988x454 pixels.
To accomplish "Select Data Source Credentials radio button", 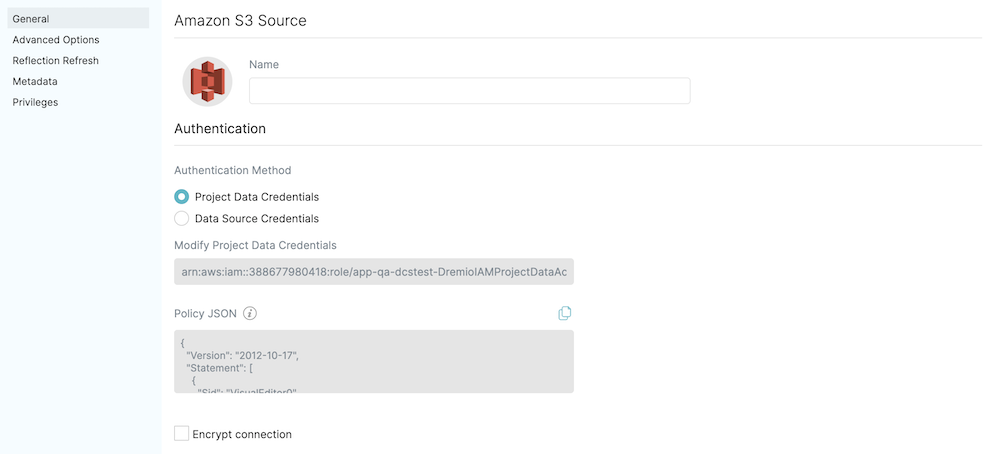I will point(181,218).
